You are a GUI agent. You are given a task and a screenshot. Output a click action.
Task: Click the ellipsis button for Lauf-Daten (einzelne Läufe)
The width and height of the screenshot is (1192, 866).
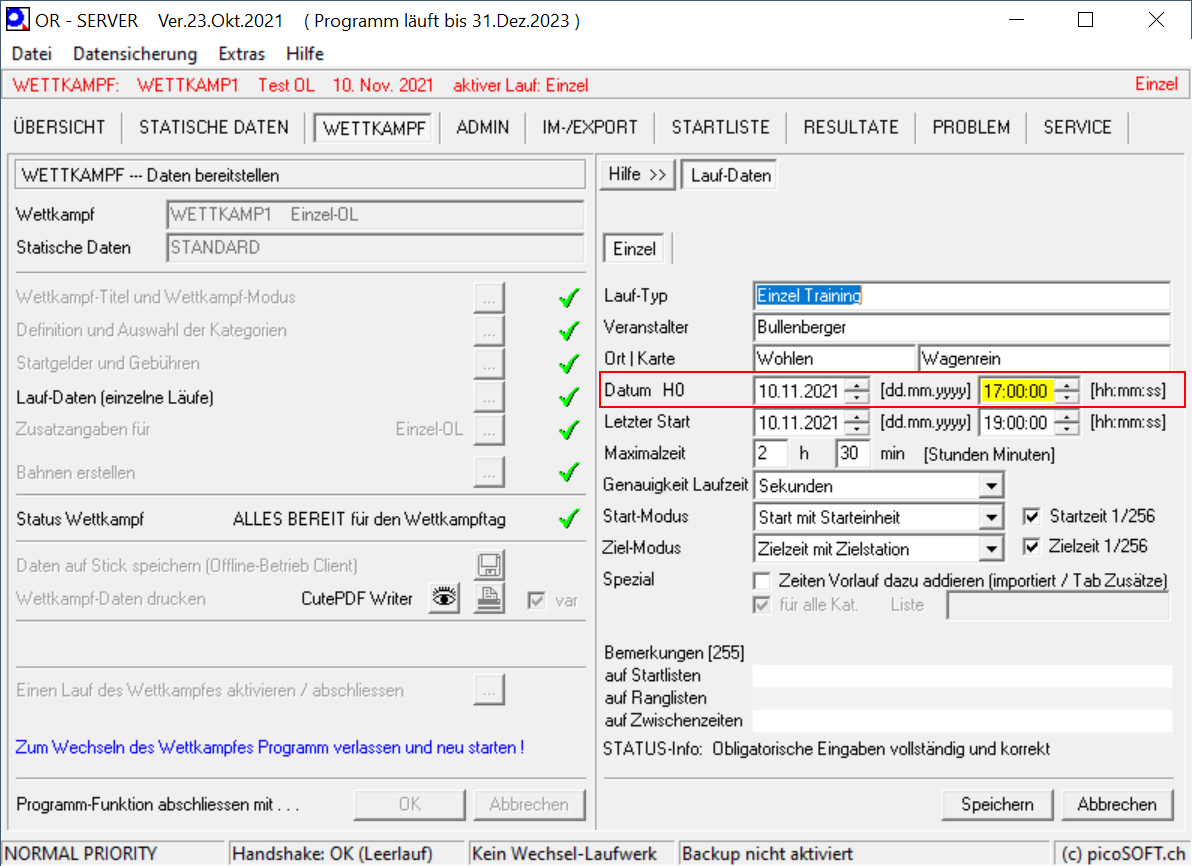point(488,397)
